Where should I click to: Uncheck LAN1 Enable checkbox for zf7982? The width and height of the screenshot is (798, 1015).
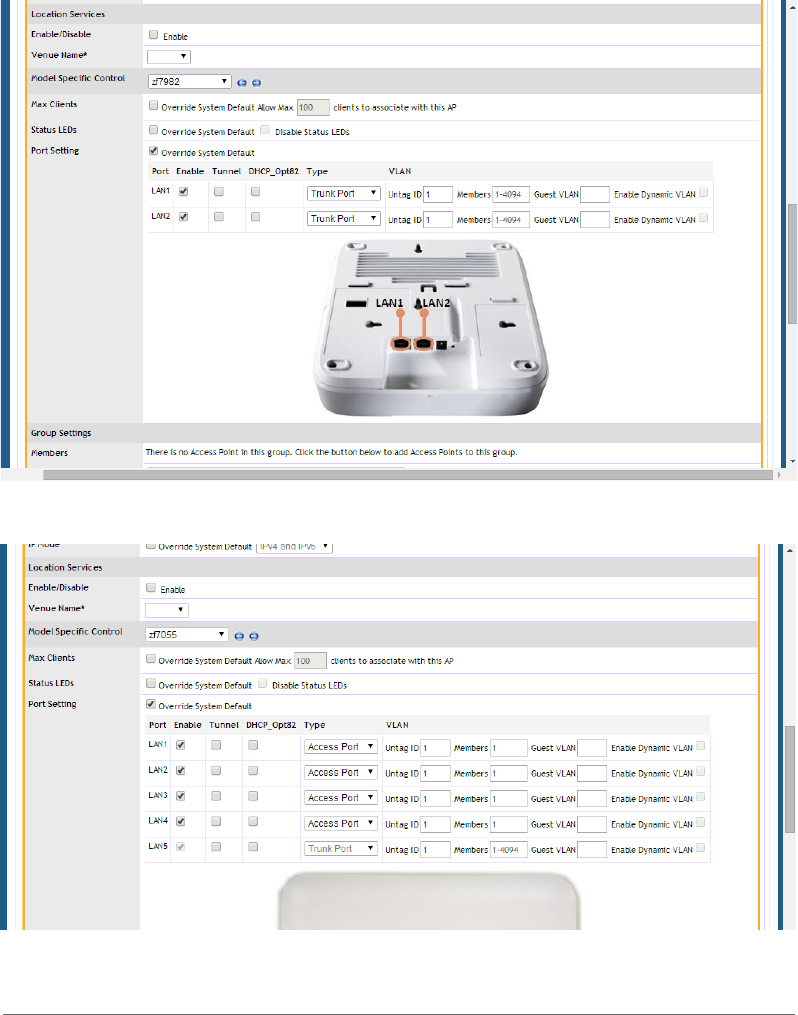(x=184, y=192)
